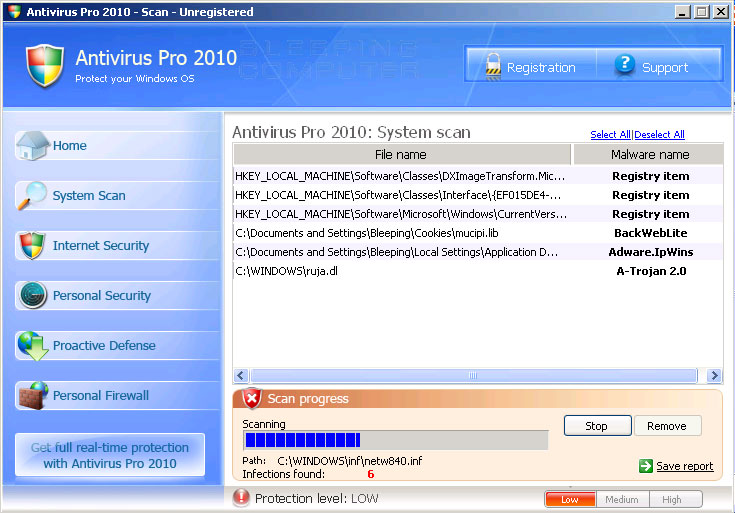Click the Personal Firewall brick wall icon

point(33,396)
